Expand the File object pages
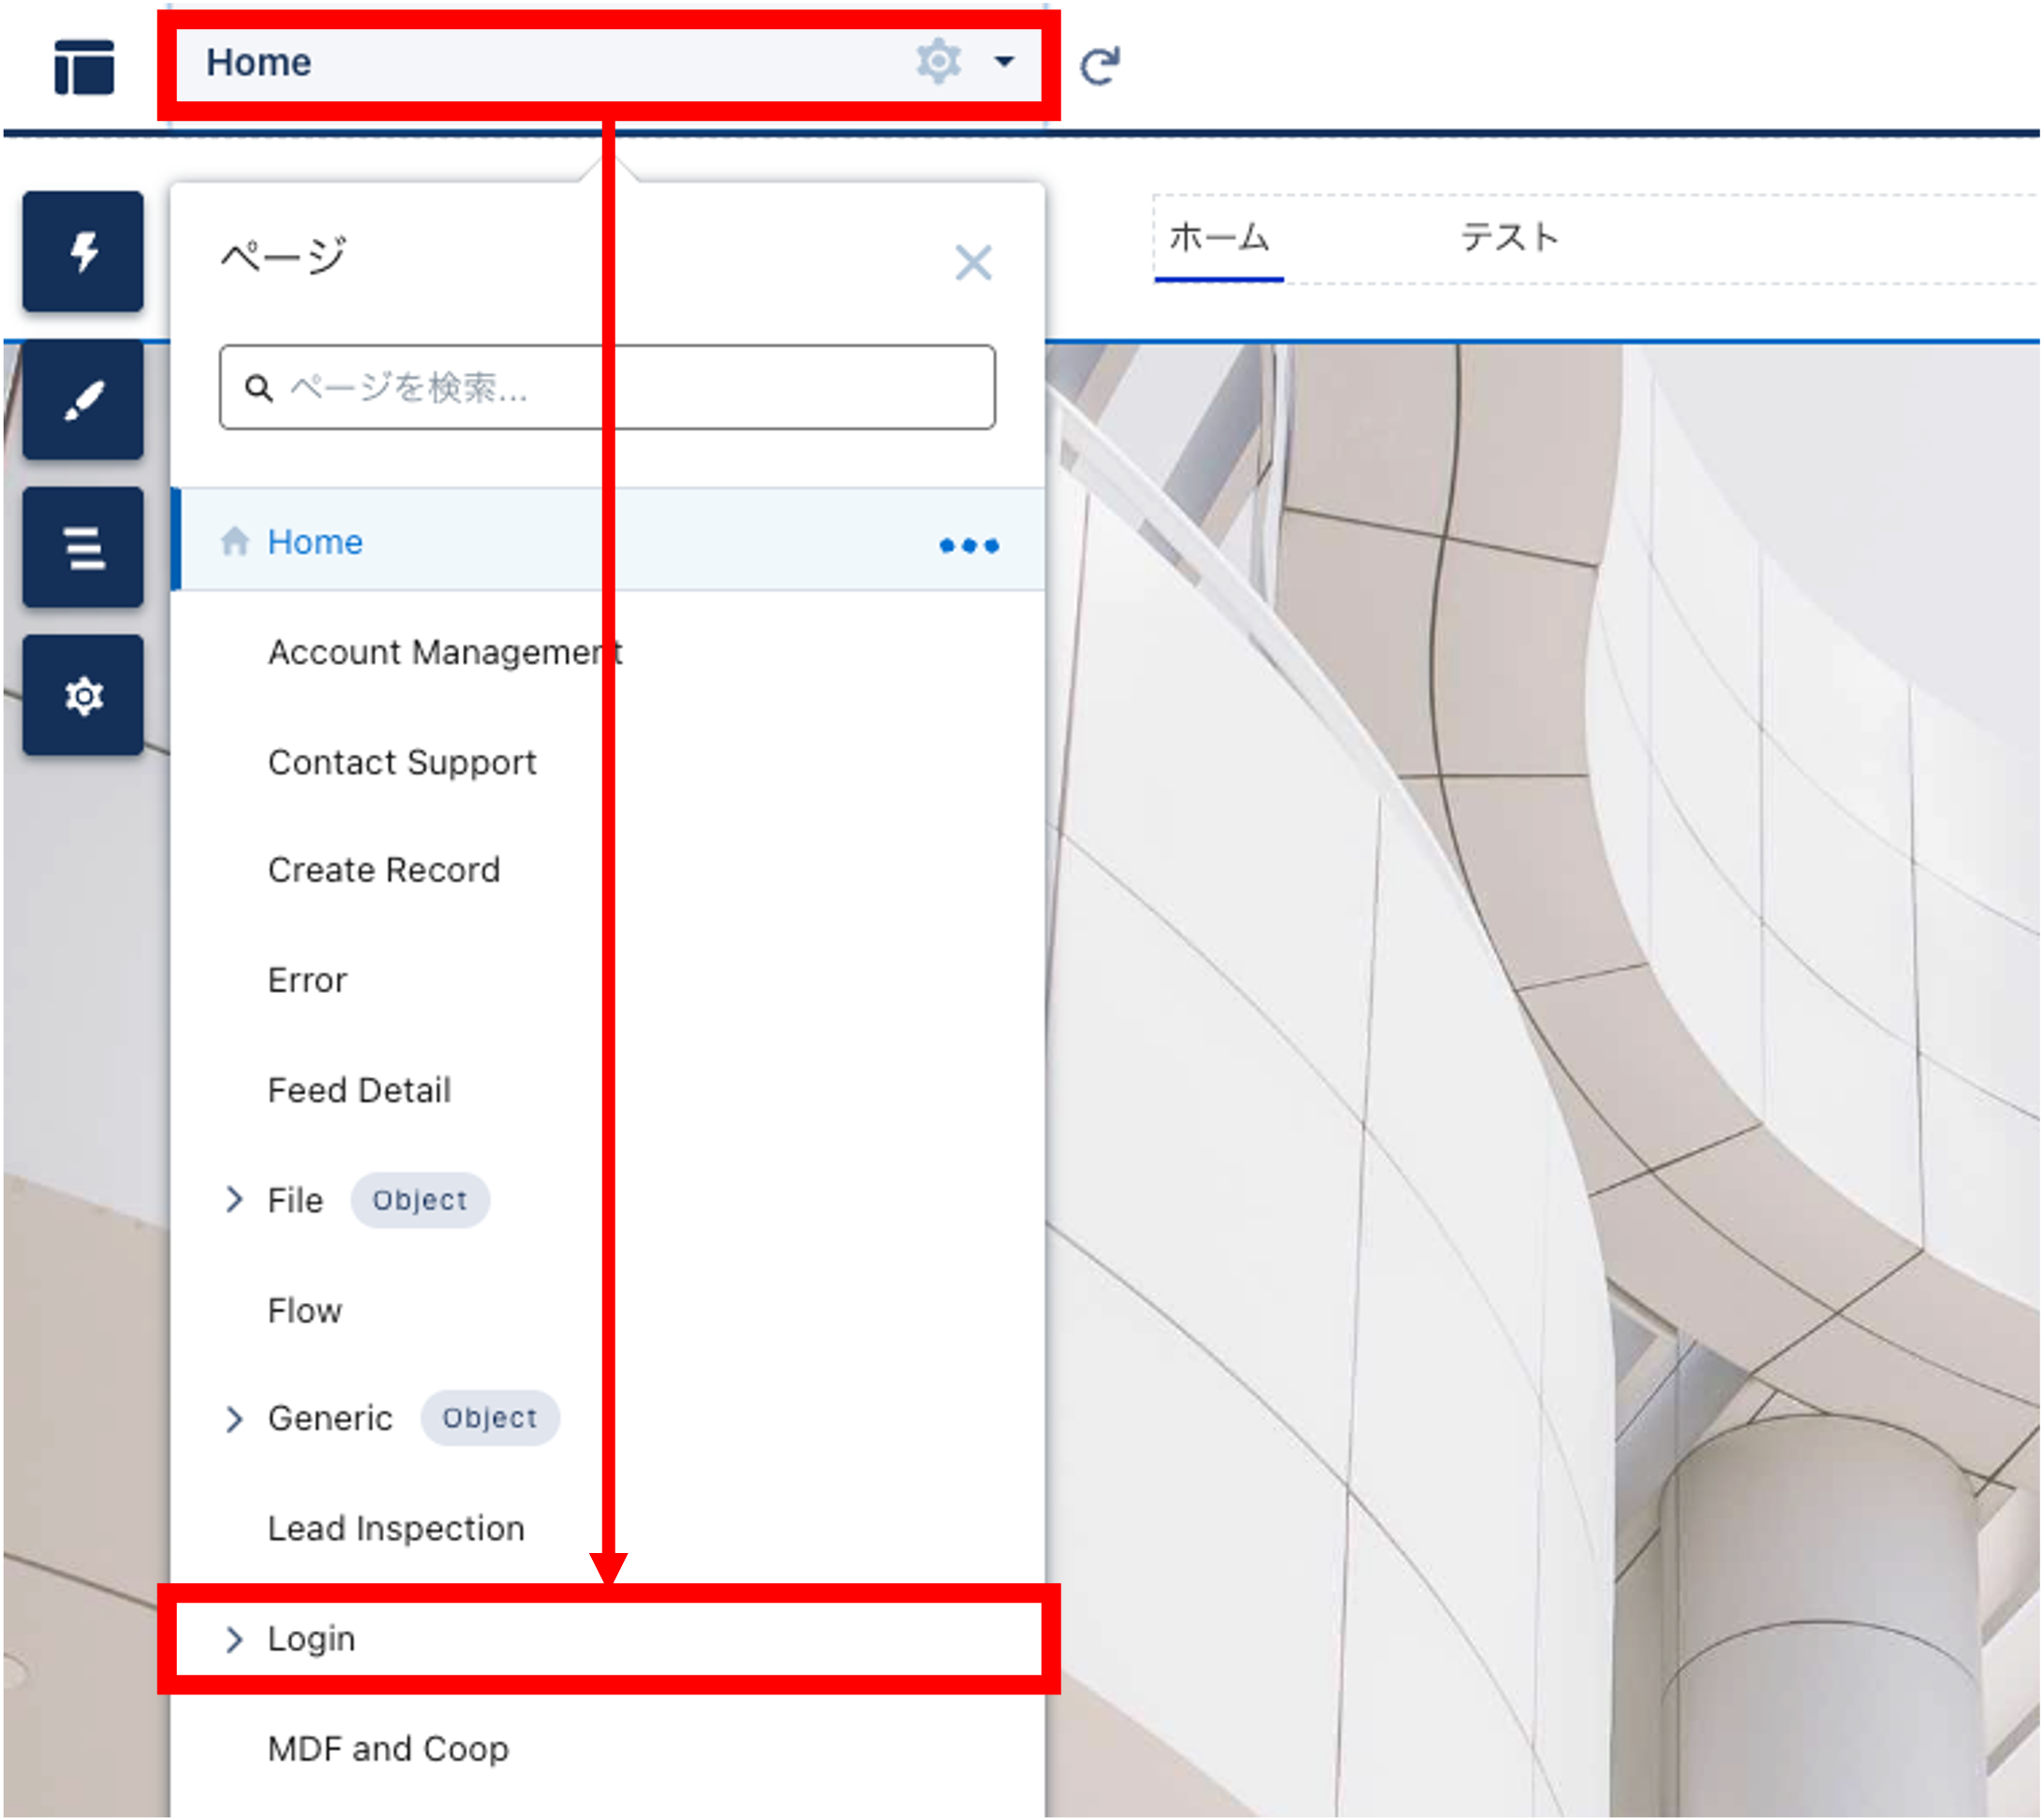 tap(234, 1199)
